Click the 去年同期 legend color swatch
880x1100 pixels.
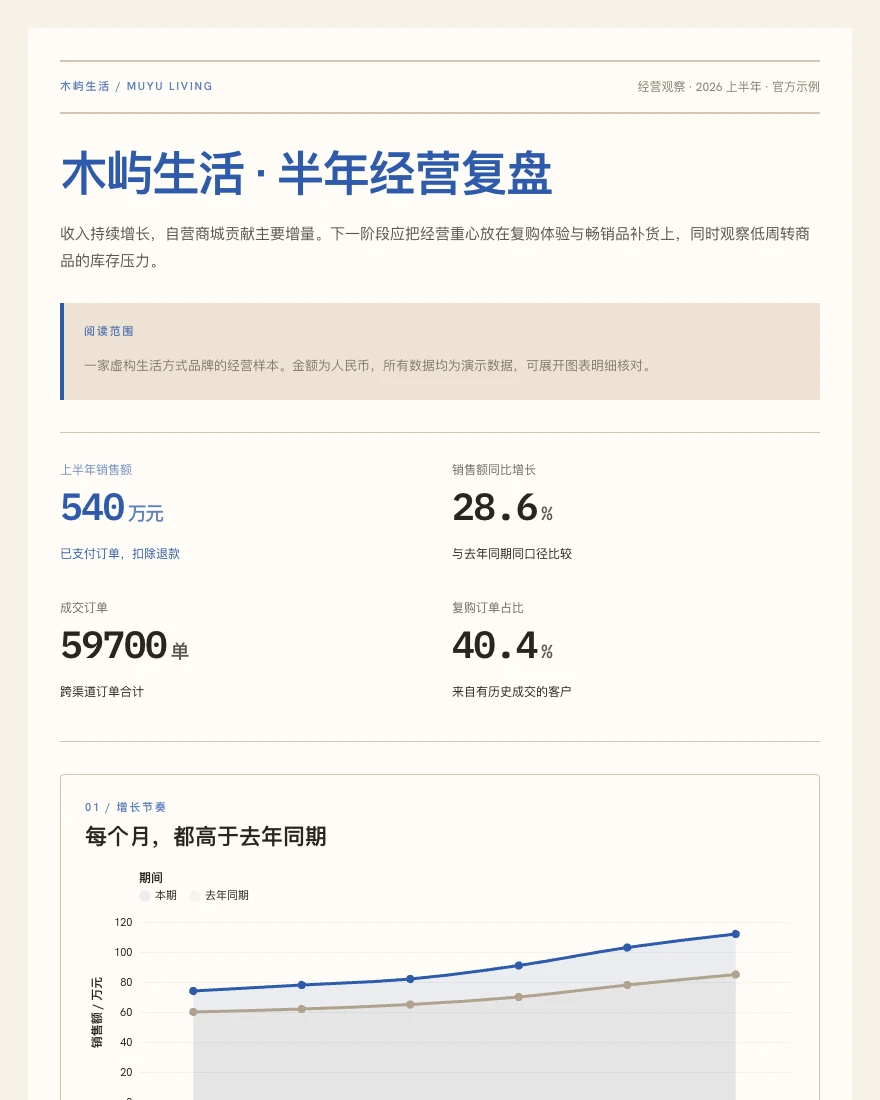(195, 896)
